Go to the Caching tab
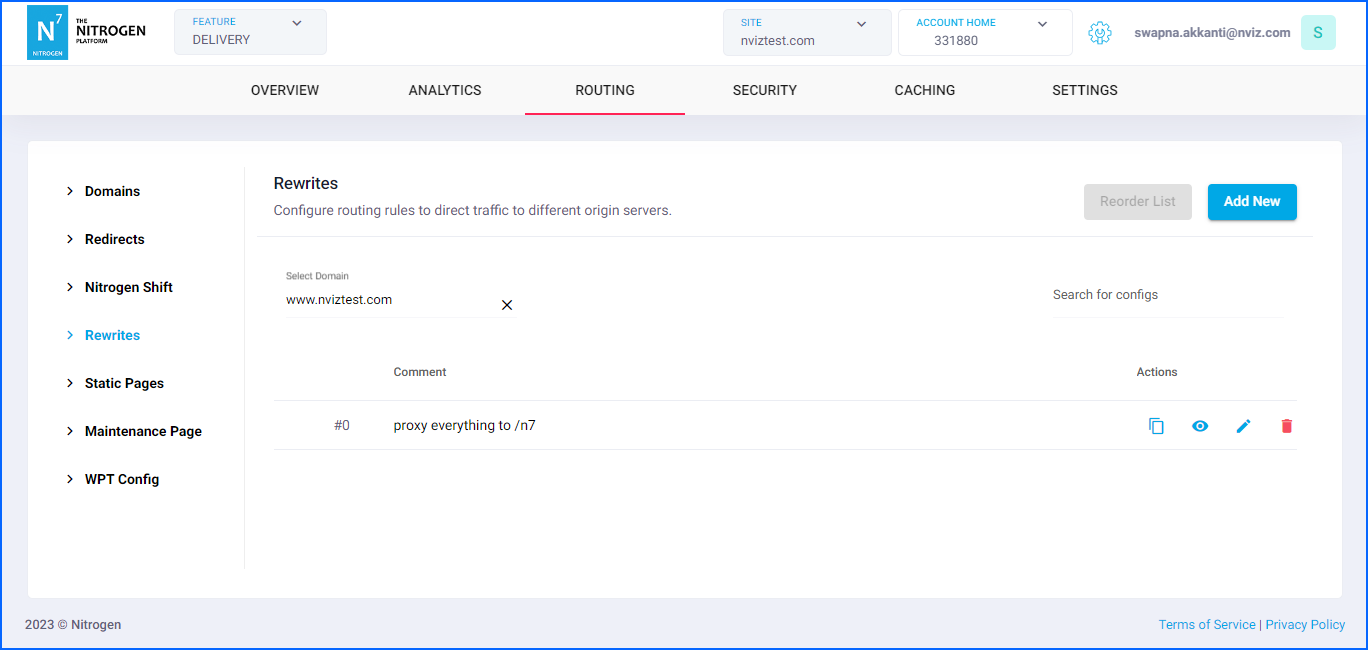The height and width of the screenshot is (650, 1368). (x=924, y=90)
